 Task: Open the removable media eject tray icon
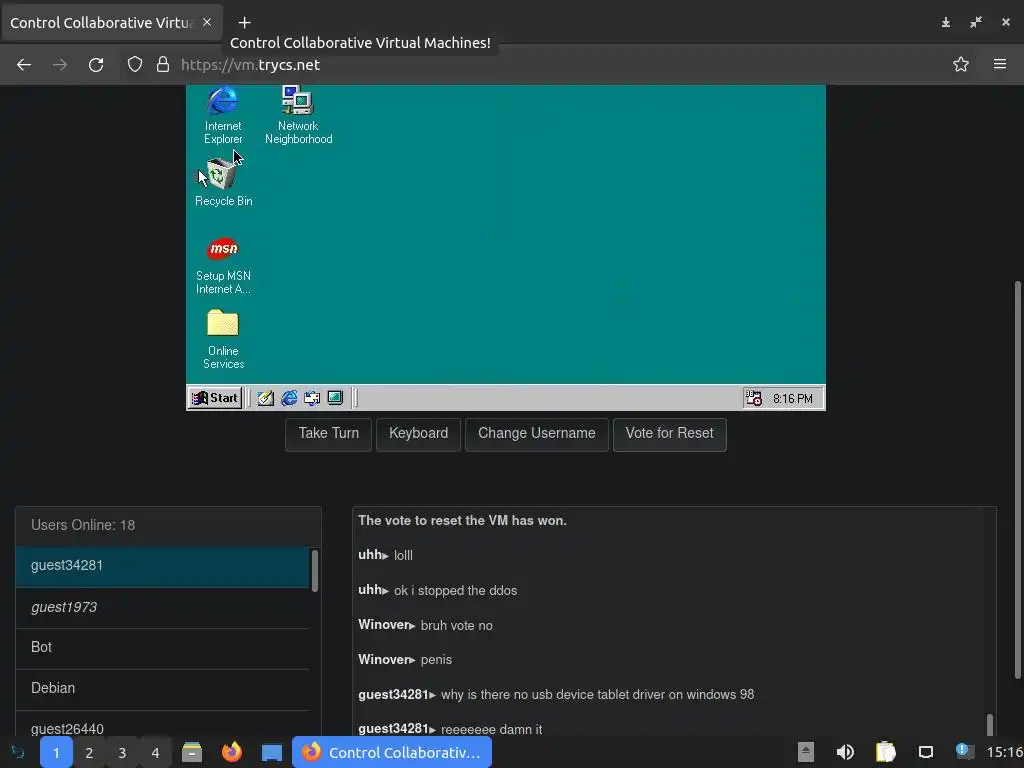pos(806,752)
